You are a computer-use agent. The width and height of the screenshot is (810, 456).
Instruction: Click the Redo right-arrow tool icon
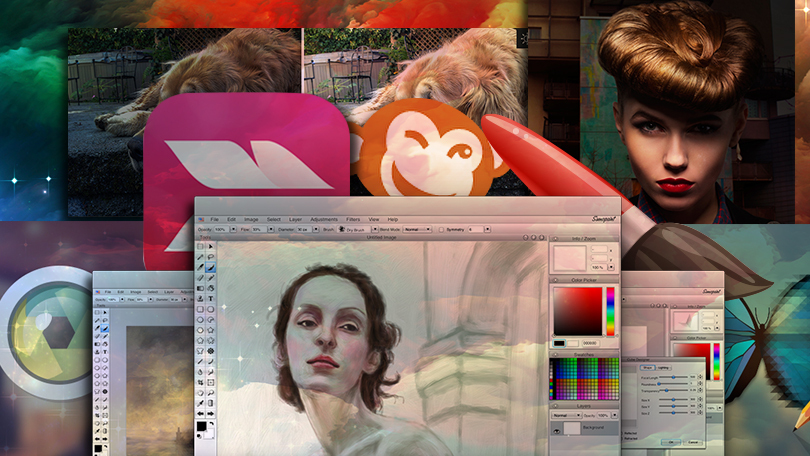(x=211, y=412)
